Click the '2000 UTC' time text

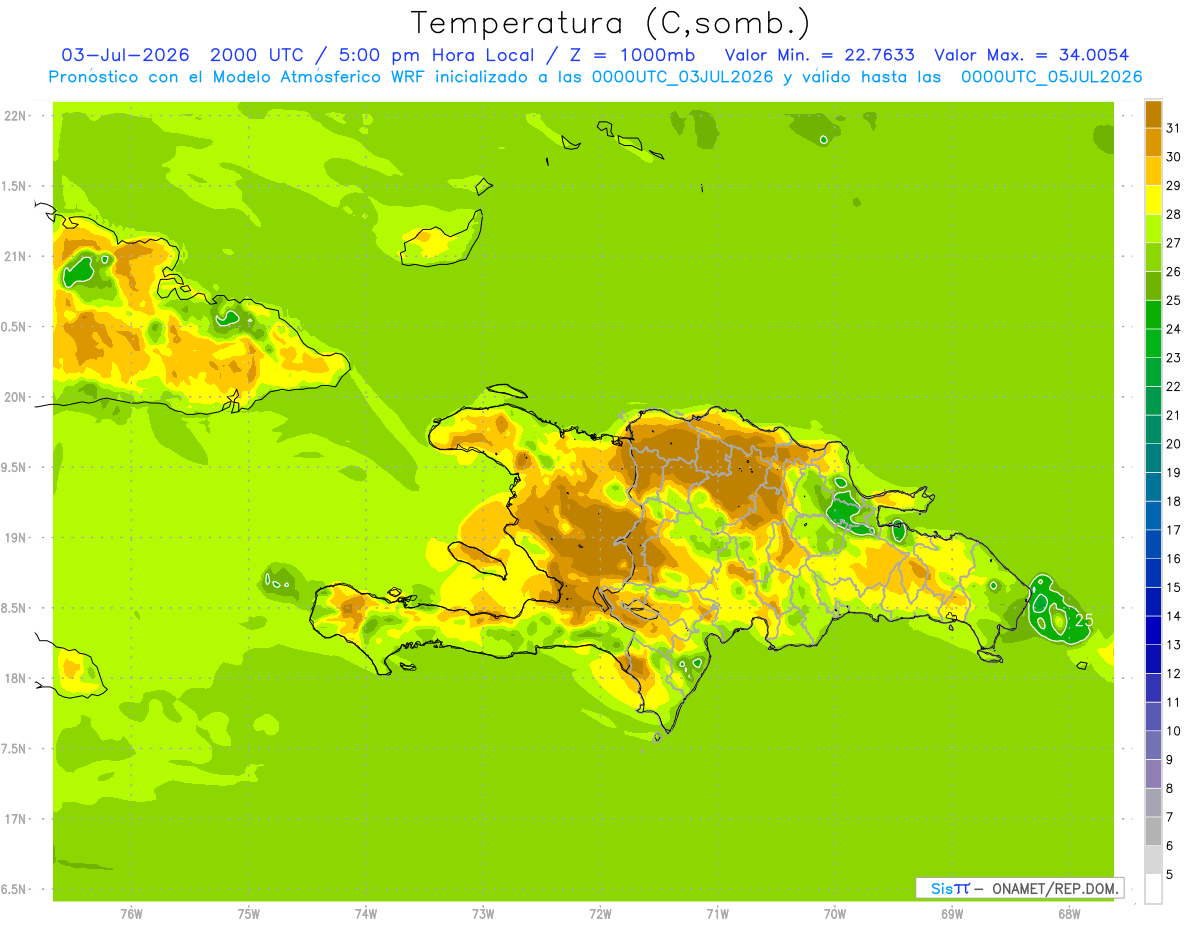point(257,55)
